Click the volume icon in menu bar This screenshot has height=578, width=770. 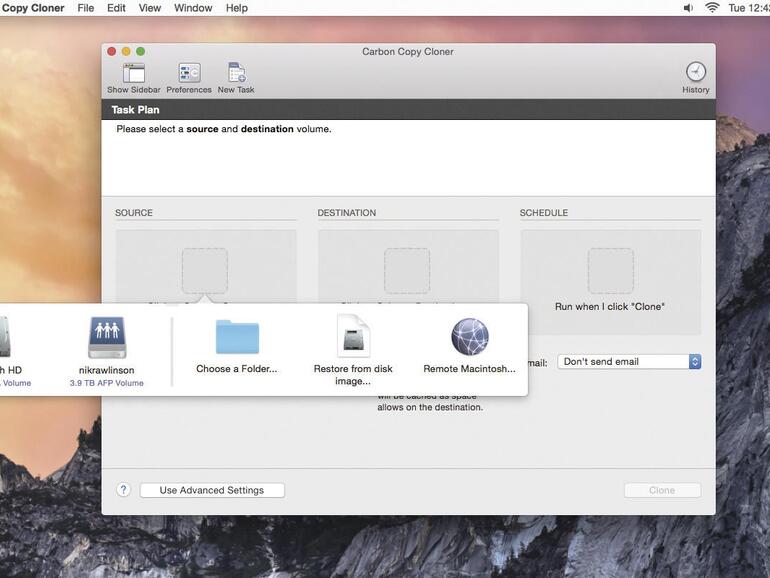(688, 8)
